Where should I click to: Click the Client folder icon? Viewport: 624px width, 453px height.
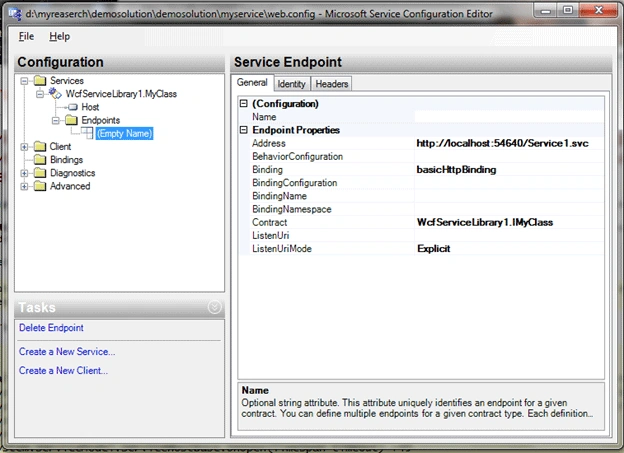(x=40, y=146)
